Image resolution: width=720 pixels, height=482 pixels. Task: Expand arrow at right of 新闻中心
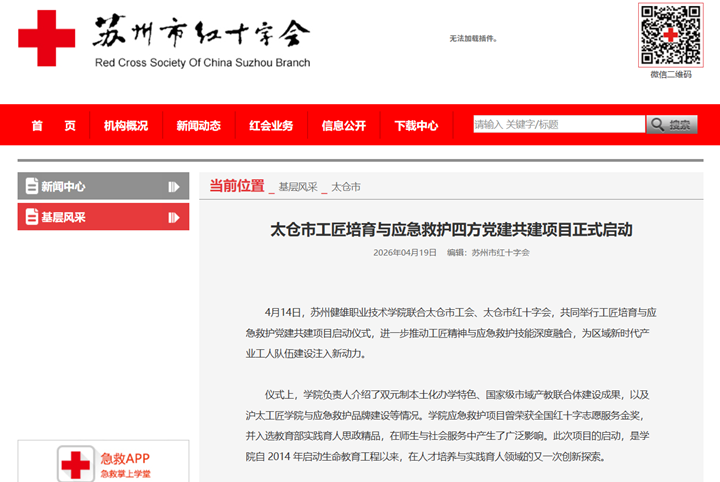173,186
